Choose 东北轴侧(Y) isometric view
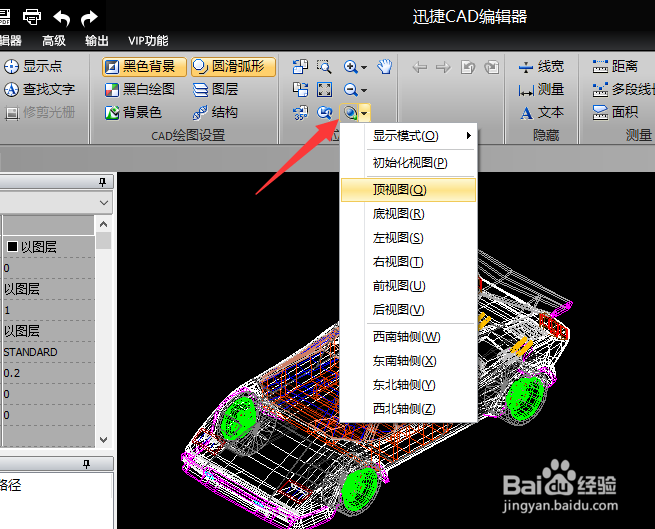 click(409, 385)
